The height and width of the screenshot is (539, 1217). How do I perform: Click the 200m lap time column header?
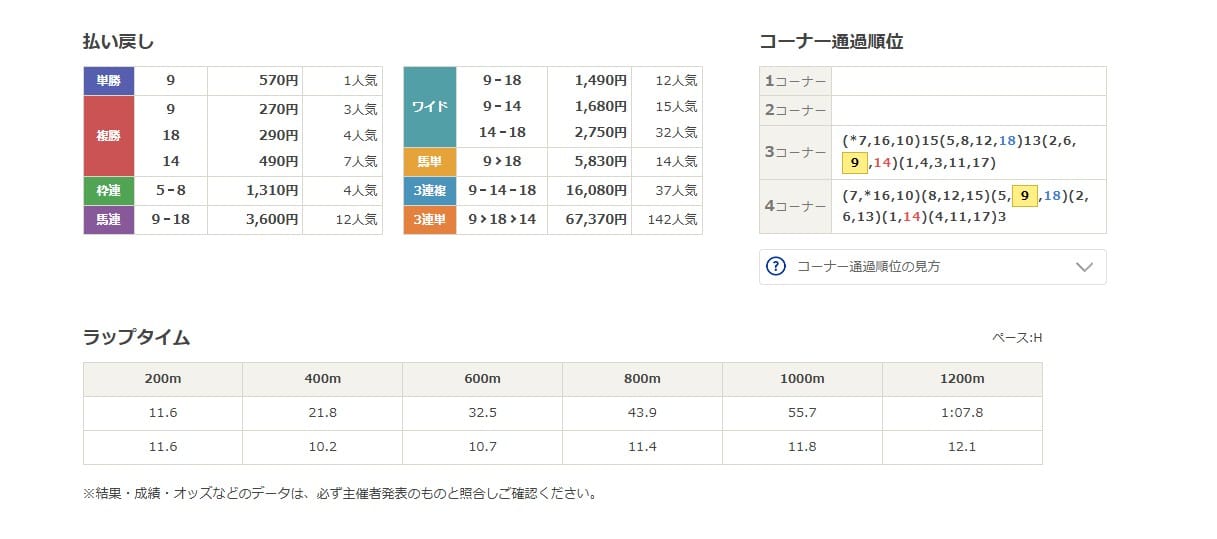coord(163,379)
